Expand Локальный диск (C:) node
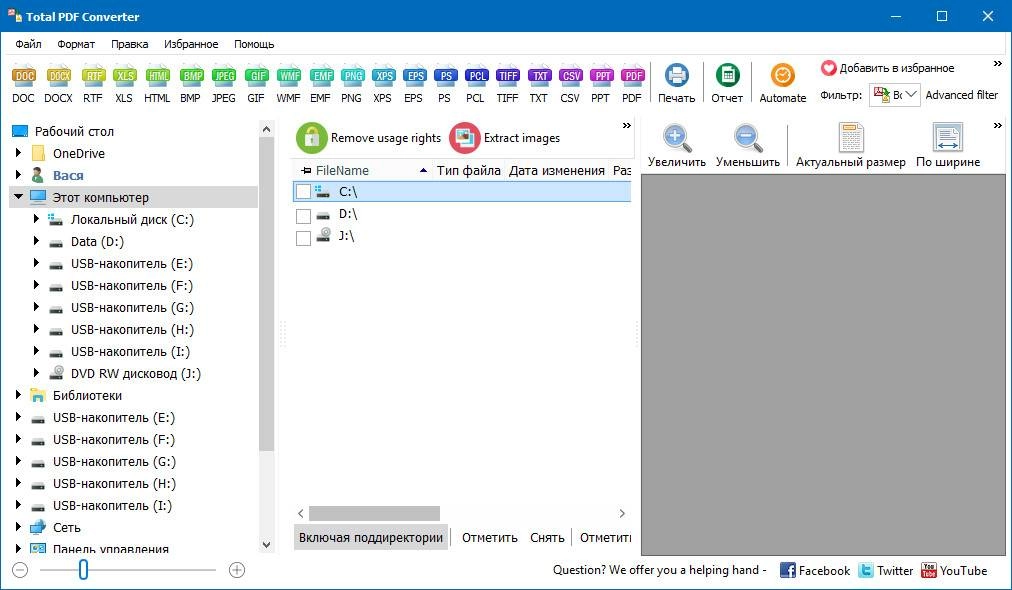Screen dimensions: 1012x590 tap(36, 219)
